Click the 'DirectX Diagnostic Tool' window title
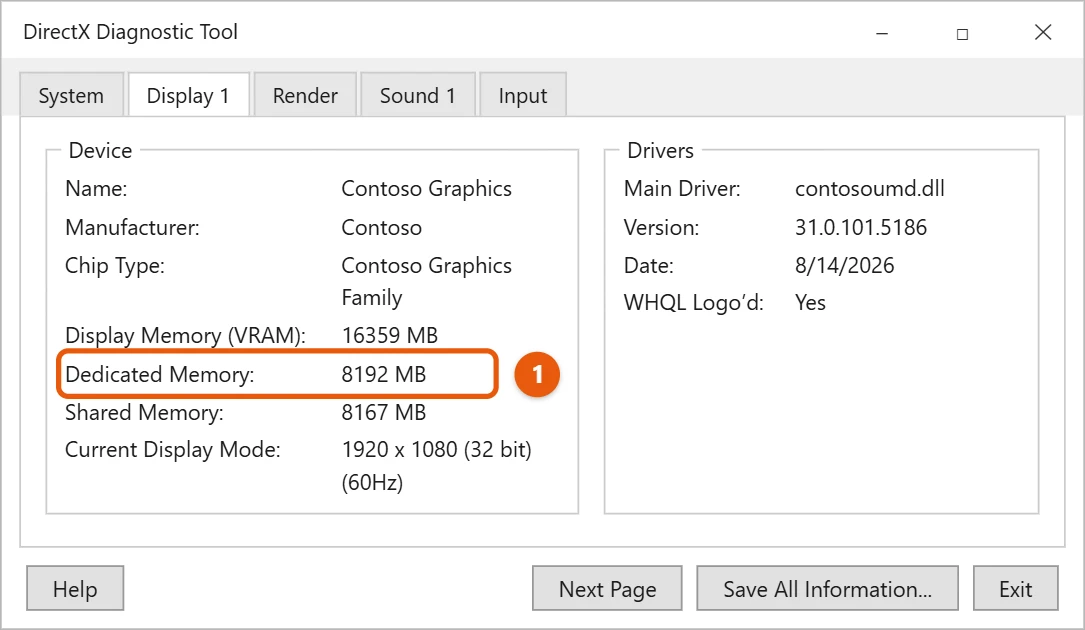Image resolution: width=1085 pixels, height=630 pixels. tap(130, 32)
